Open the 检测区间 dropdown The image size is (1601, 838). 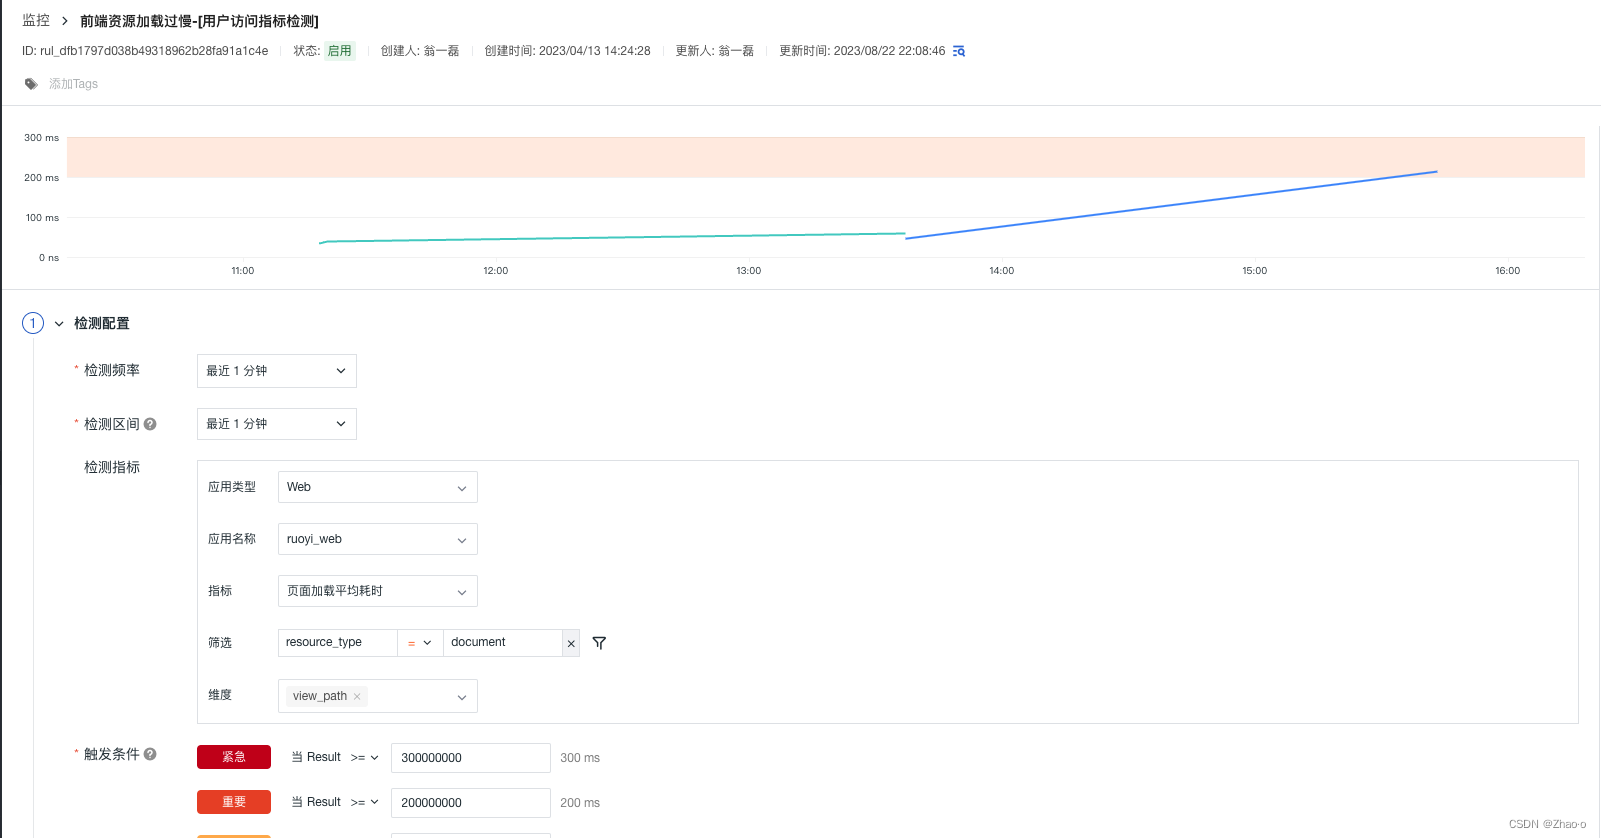tap(277, 424)
